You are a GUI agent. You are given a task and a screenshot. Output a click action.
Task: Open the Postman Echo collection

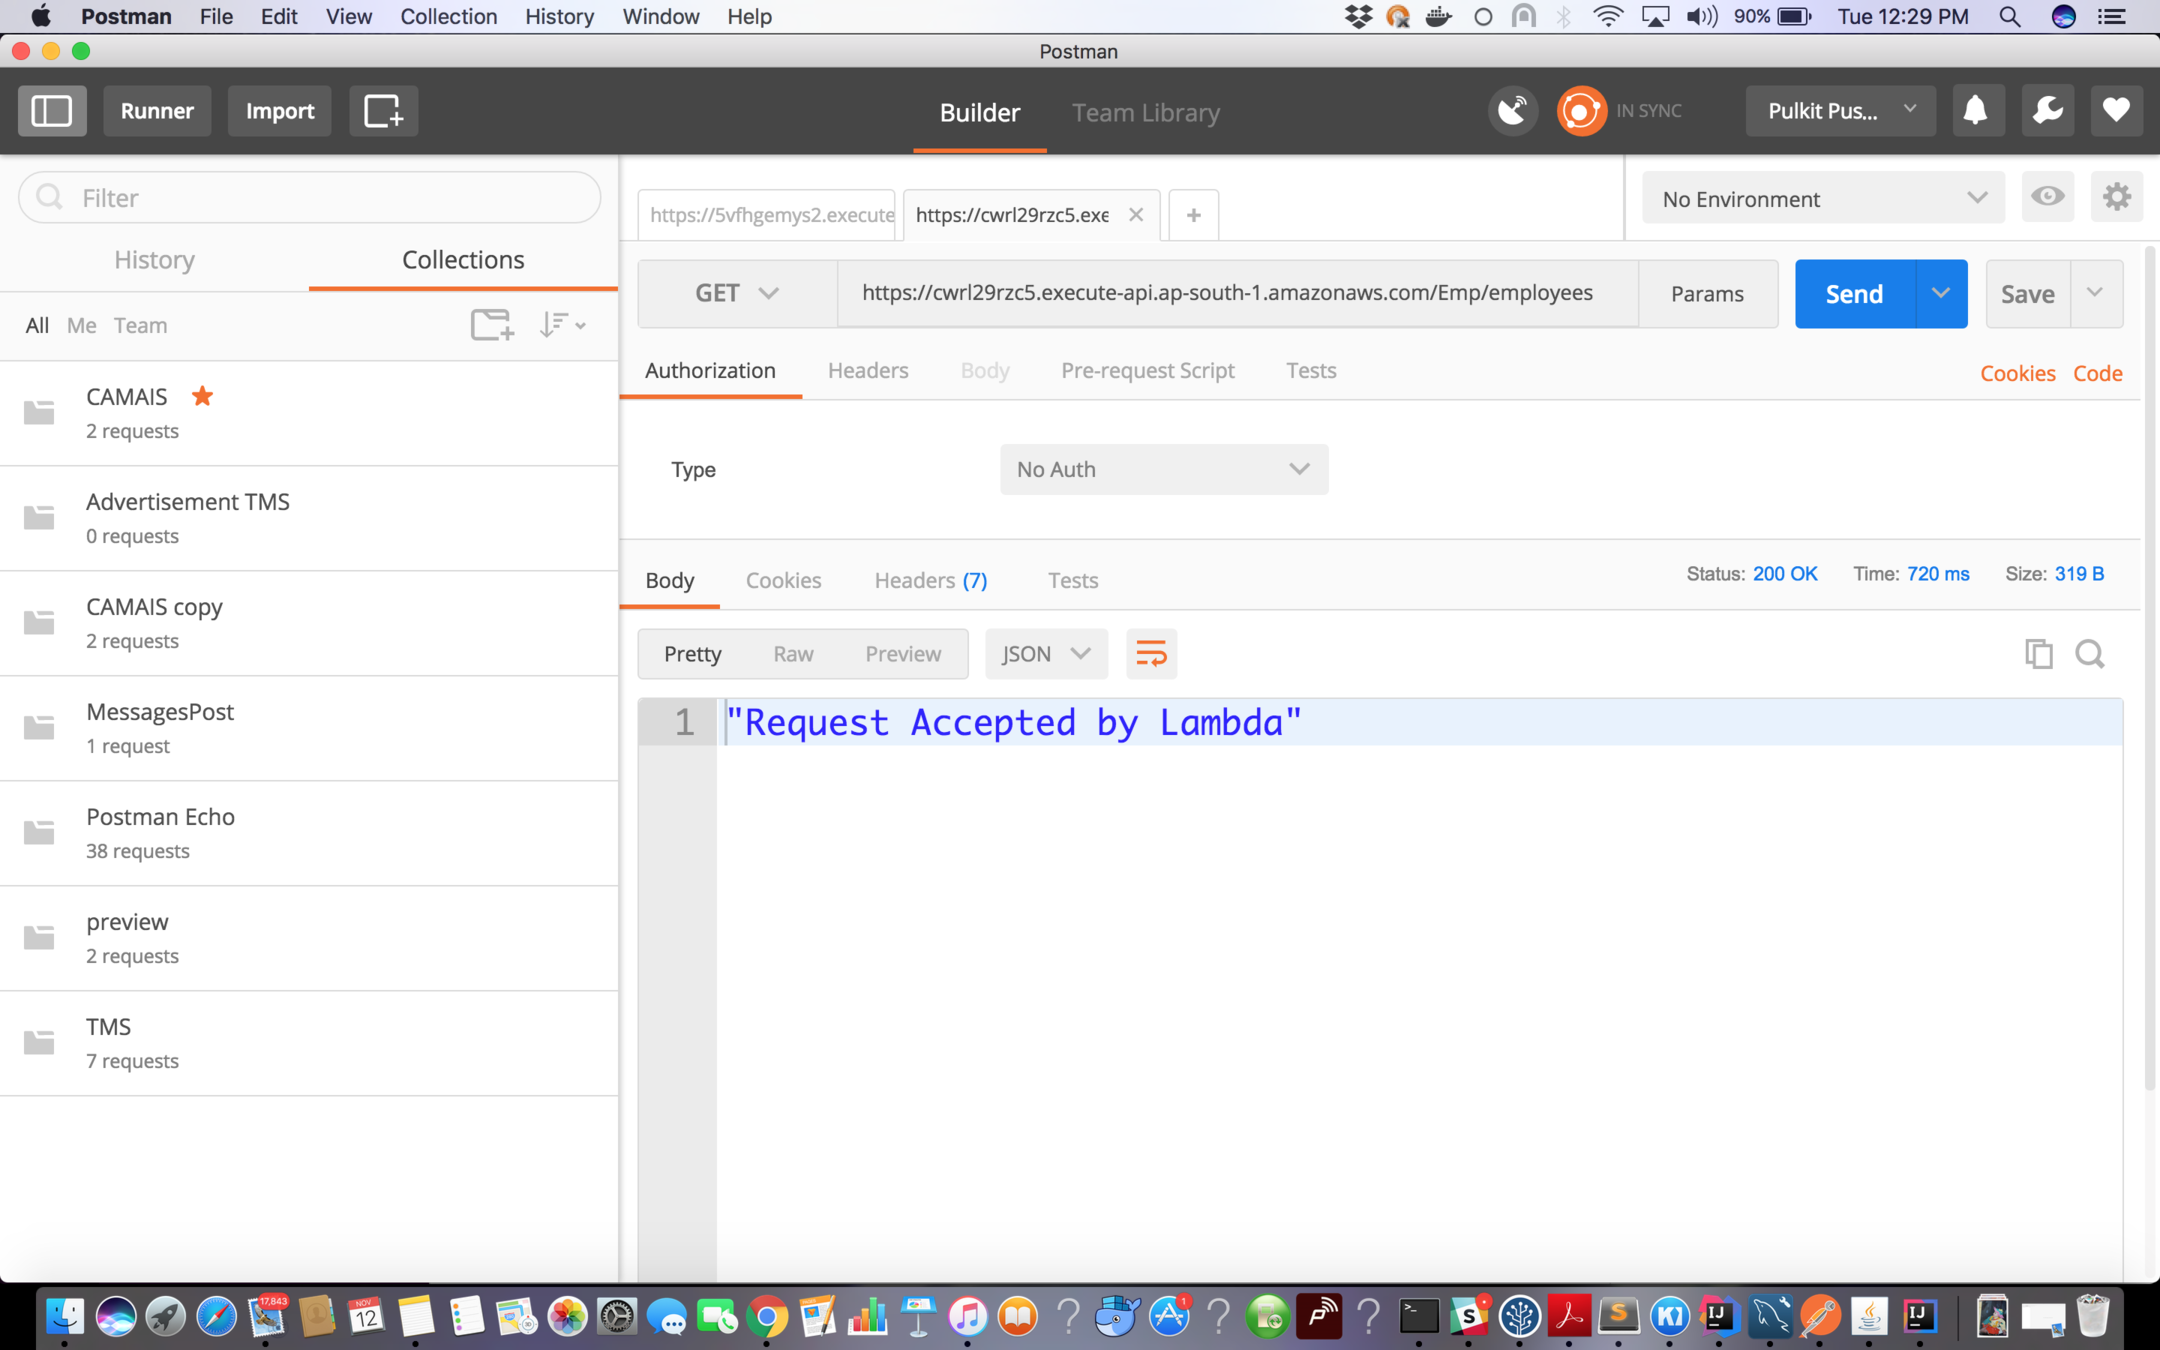[160, 817]
